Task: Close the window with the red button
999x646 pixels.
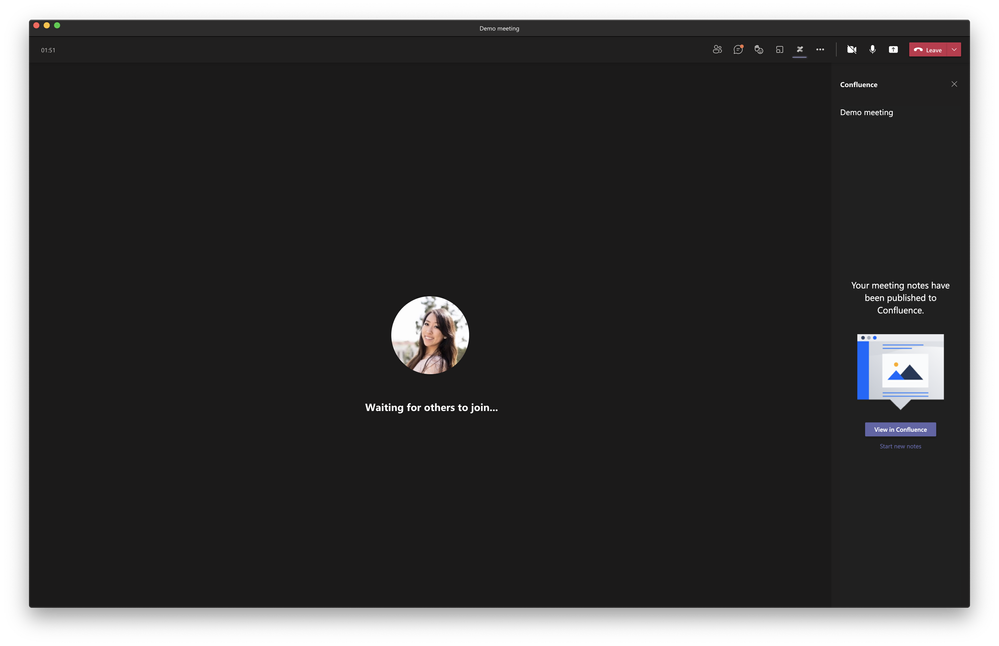Action: pos(36,25)
